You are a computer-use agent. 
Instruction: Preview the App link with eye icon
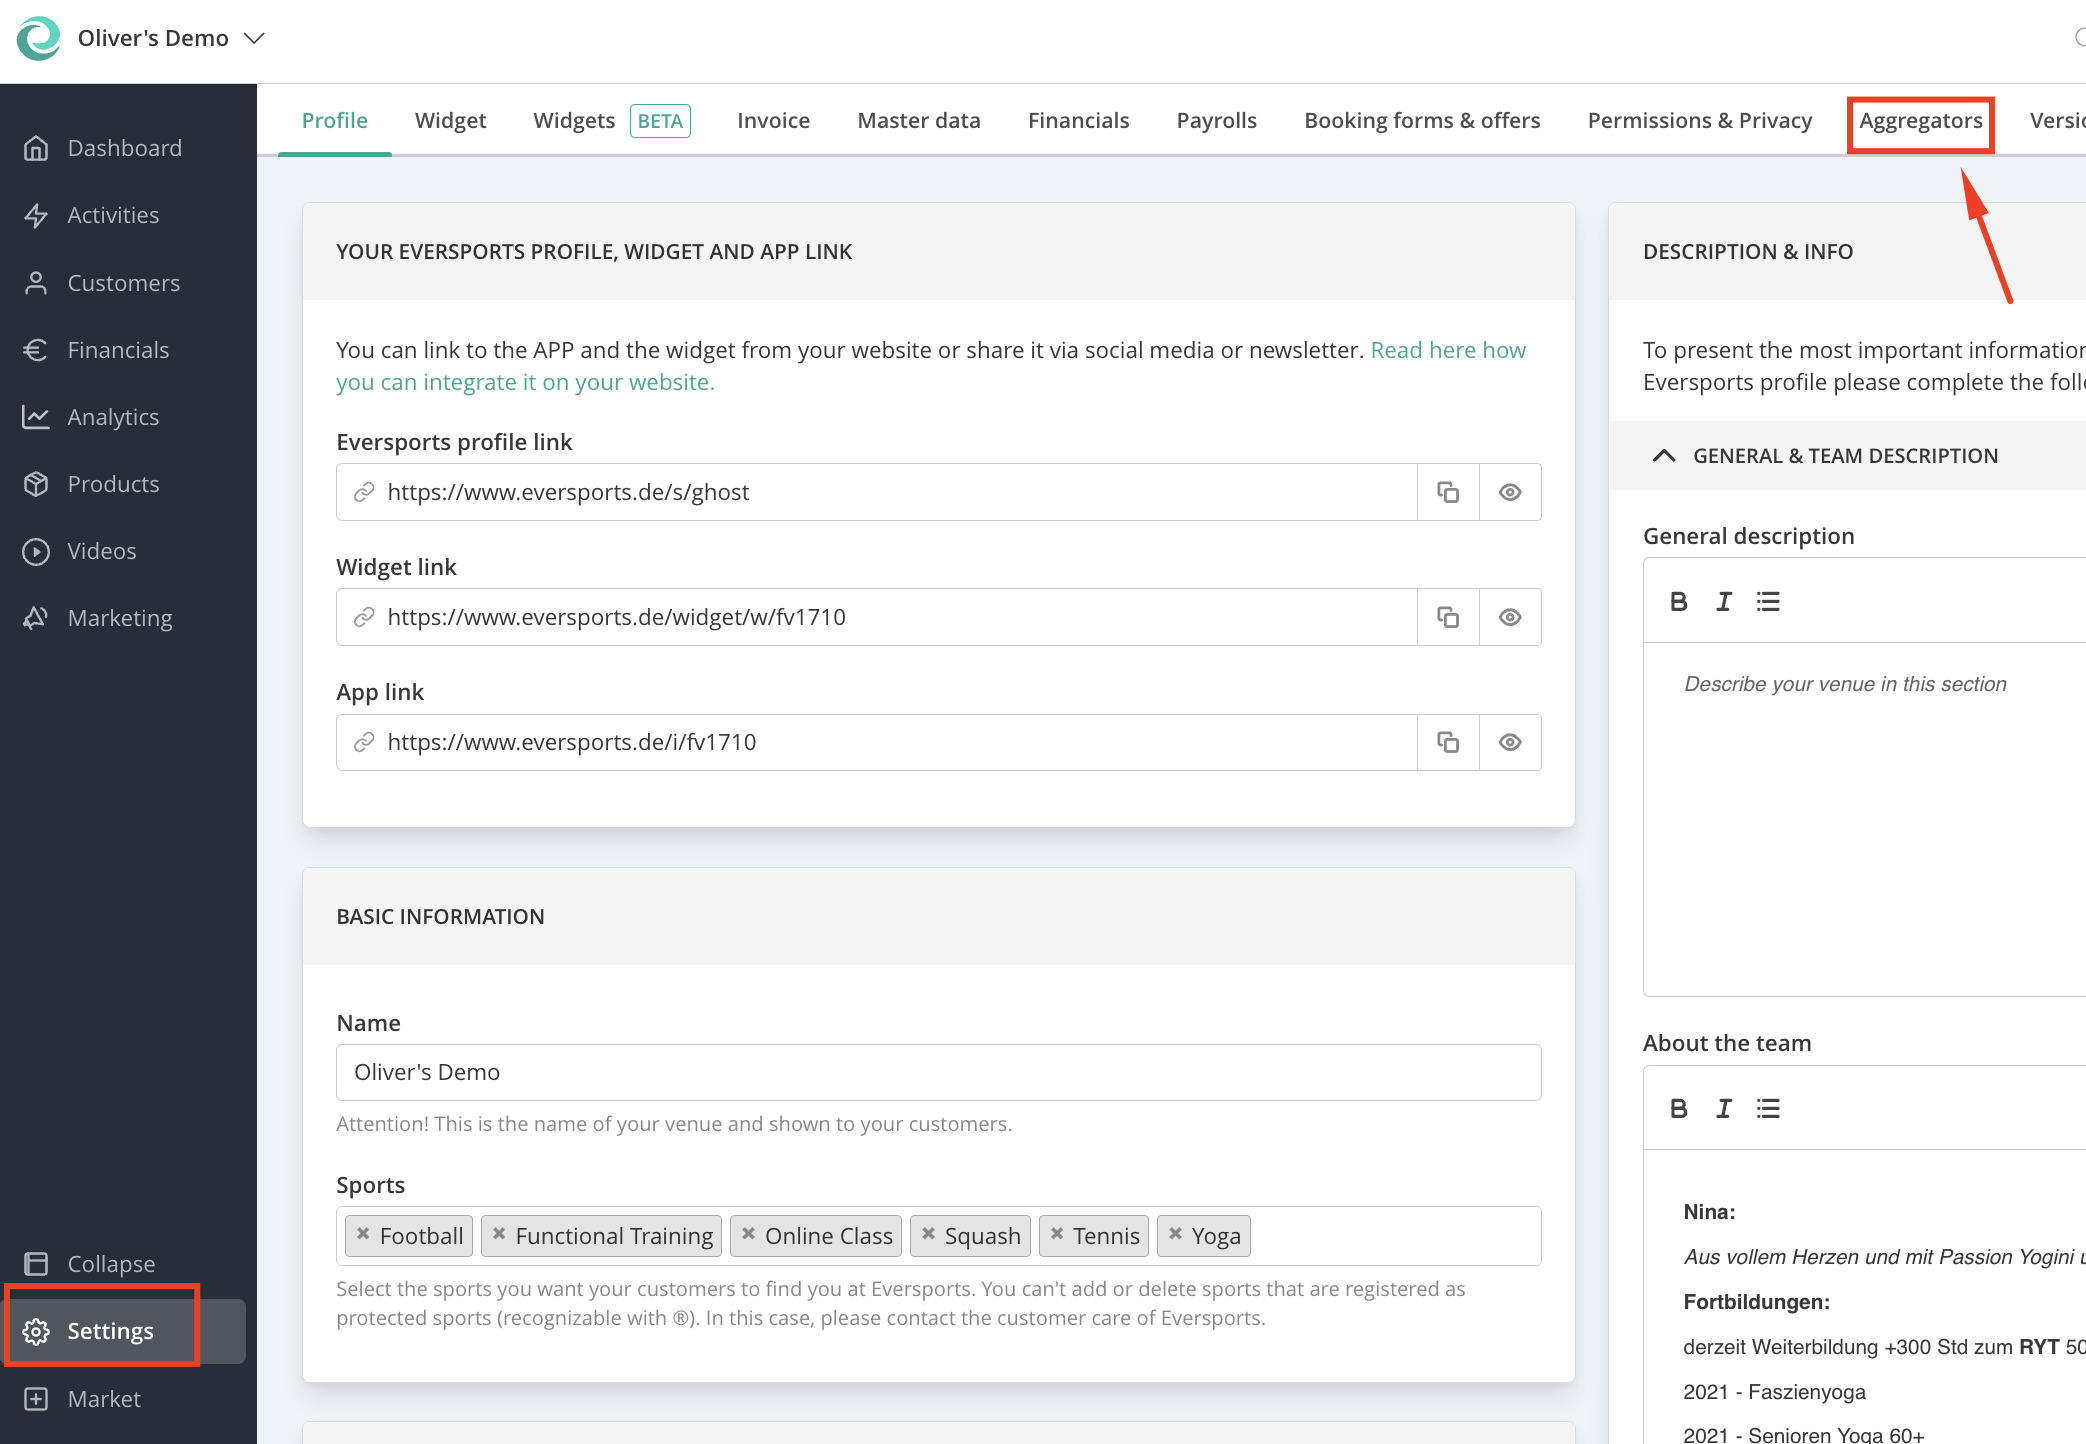tap(1510, 742)
